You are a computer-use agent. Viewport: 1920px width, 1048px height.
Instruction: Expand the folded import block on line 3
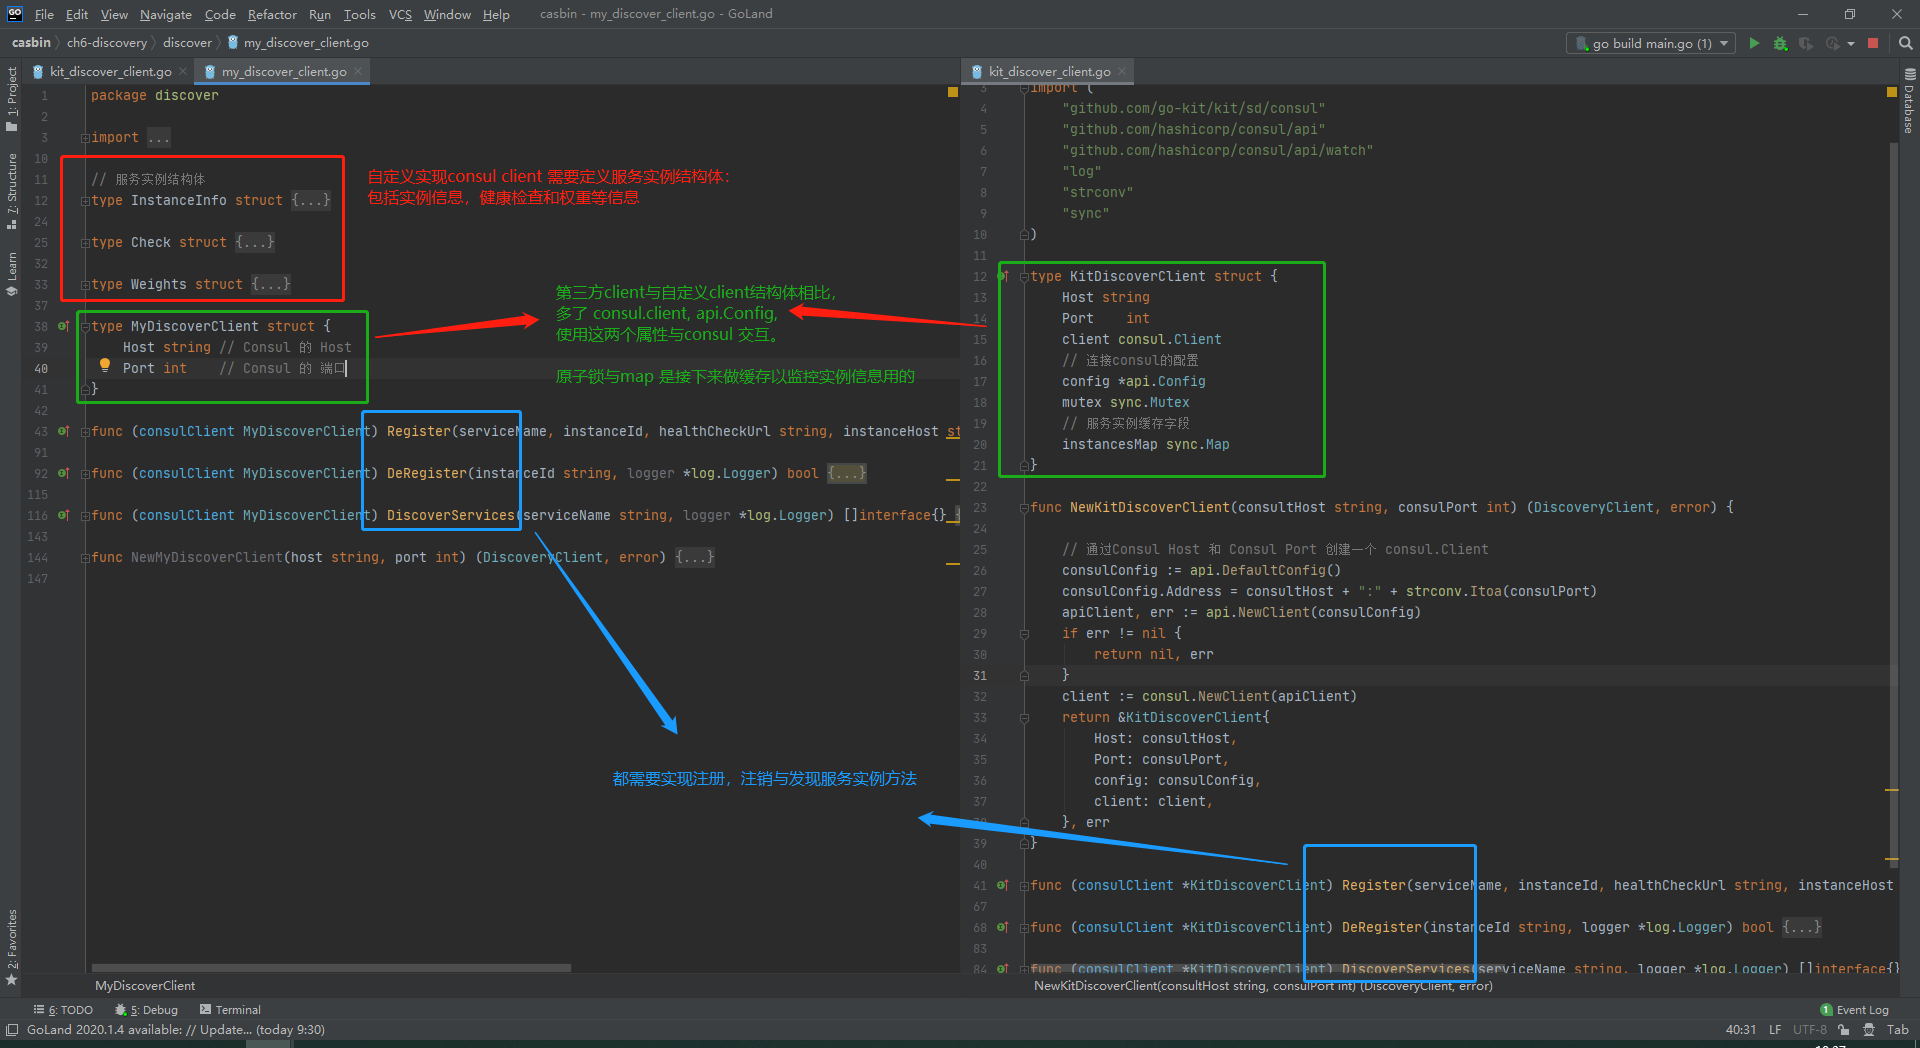(158, 138)
